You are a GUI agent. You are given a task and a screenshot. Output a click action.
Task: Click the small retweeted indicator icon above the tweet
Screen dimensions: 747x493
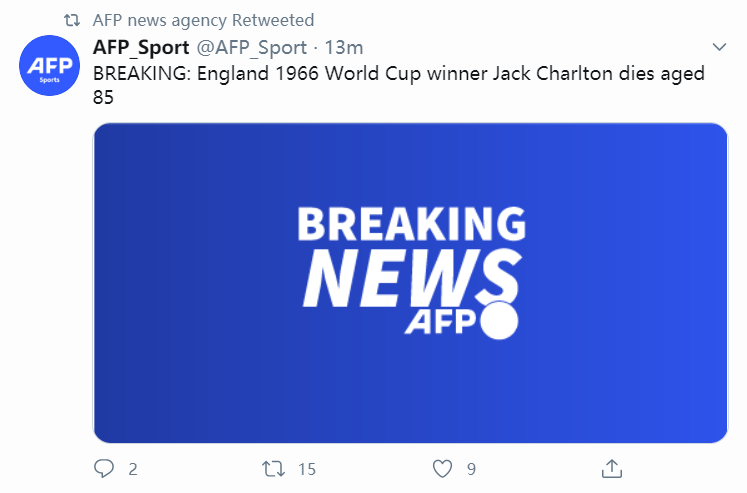pyautogui.click(x=71, y=20)
